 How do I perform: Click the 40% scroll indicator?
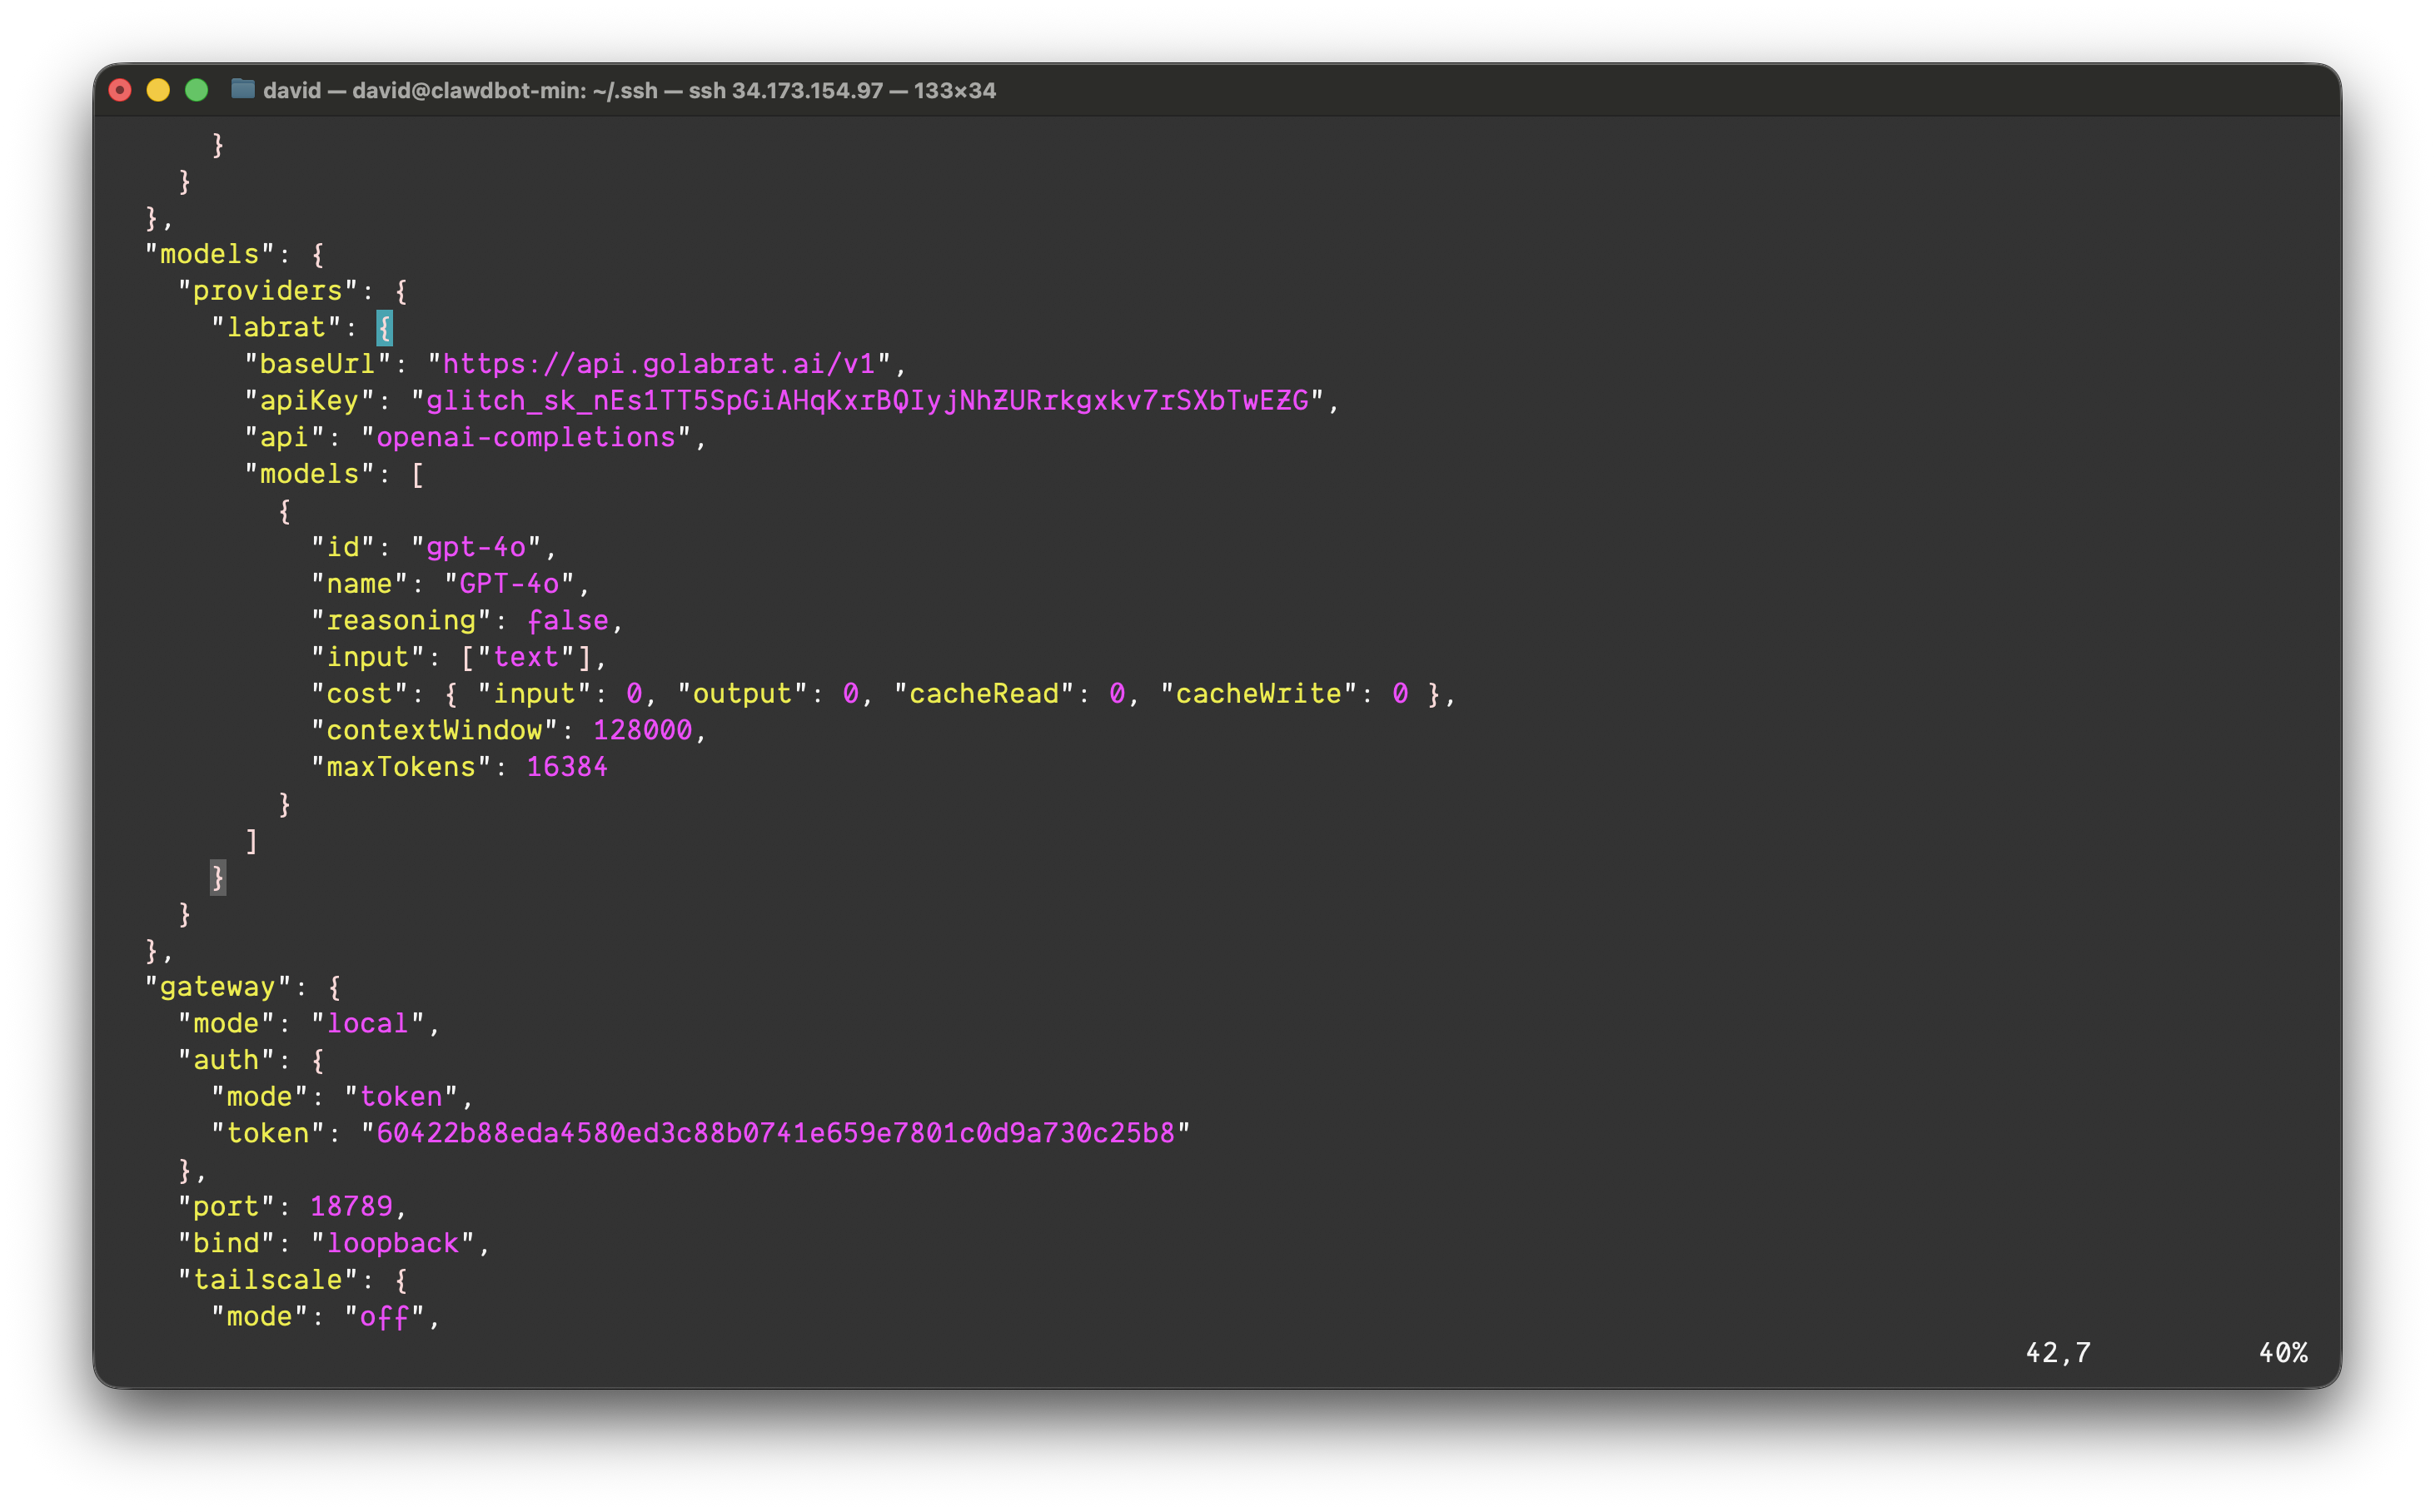[x=2284, y=1352]
